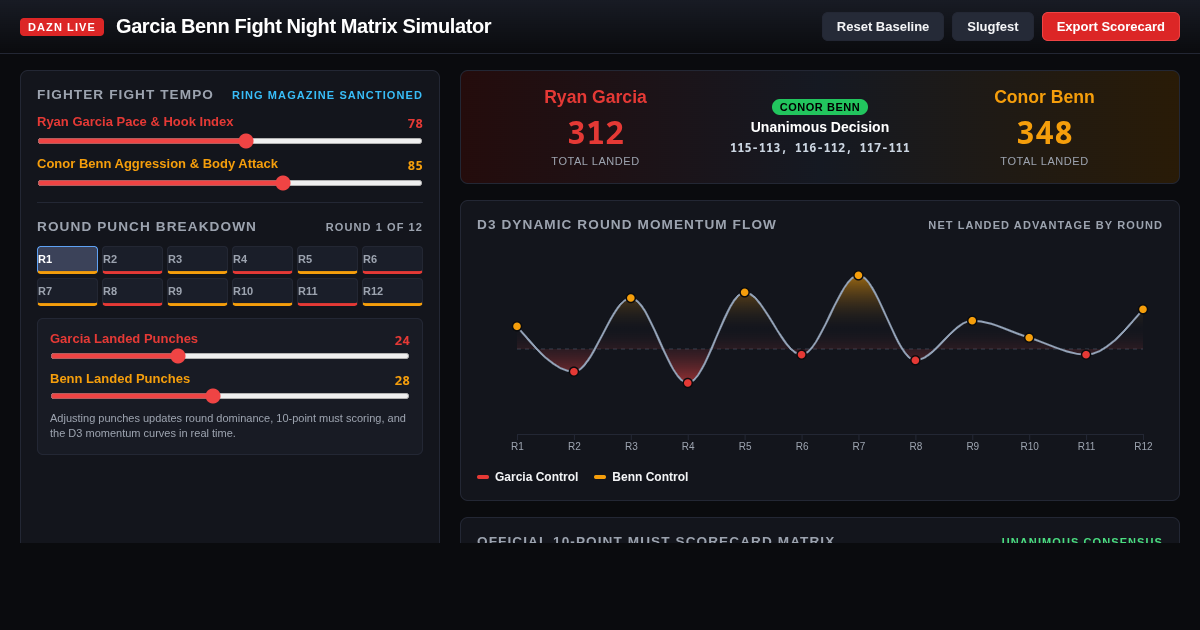Screen dimensions: 1200x630
Task: Choose round R10 tab
Action: pos(262,292)
